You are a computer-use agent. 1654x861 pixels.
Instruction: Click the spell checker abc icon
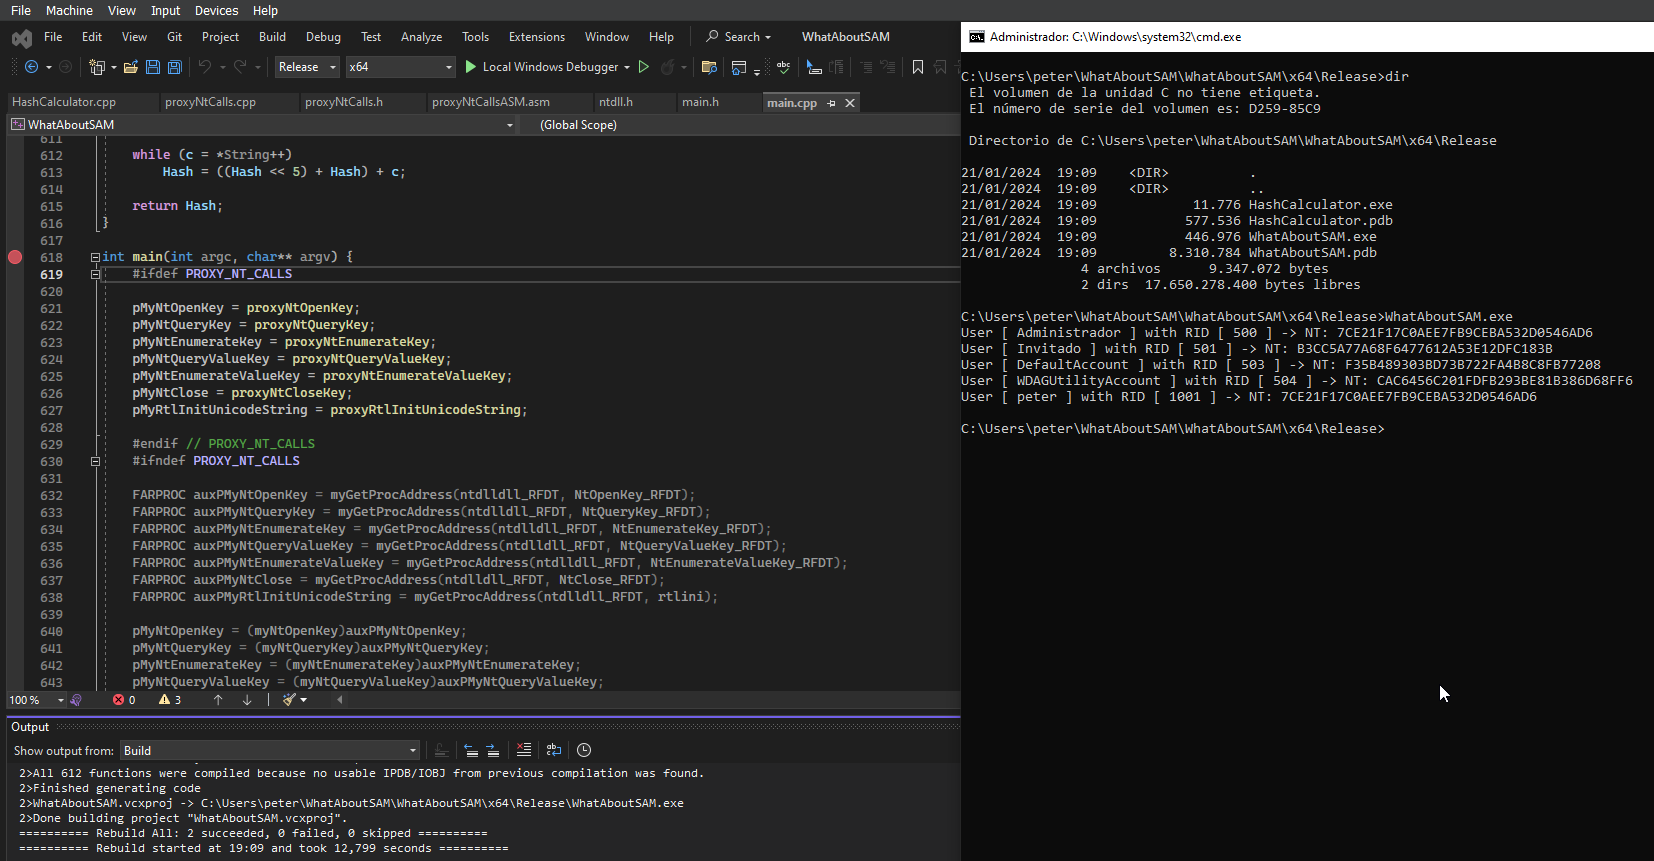[783, 67]
